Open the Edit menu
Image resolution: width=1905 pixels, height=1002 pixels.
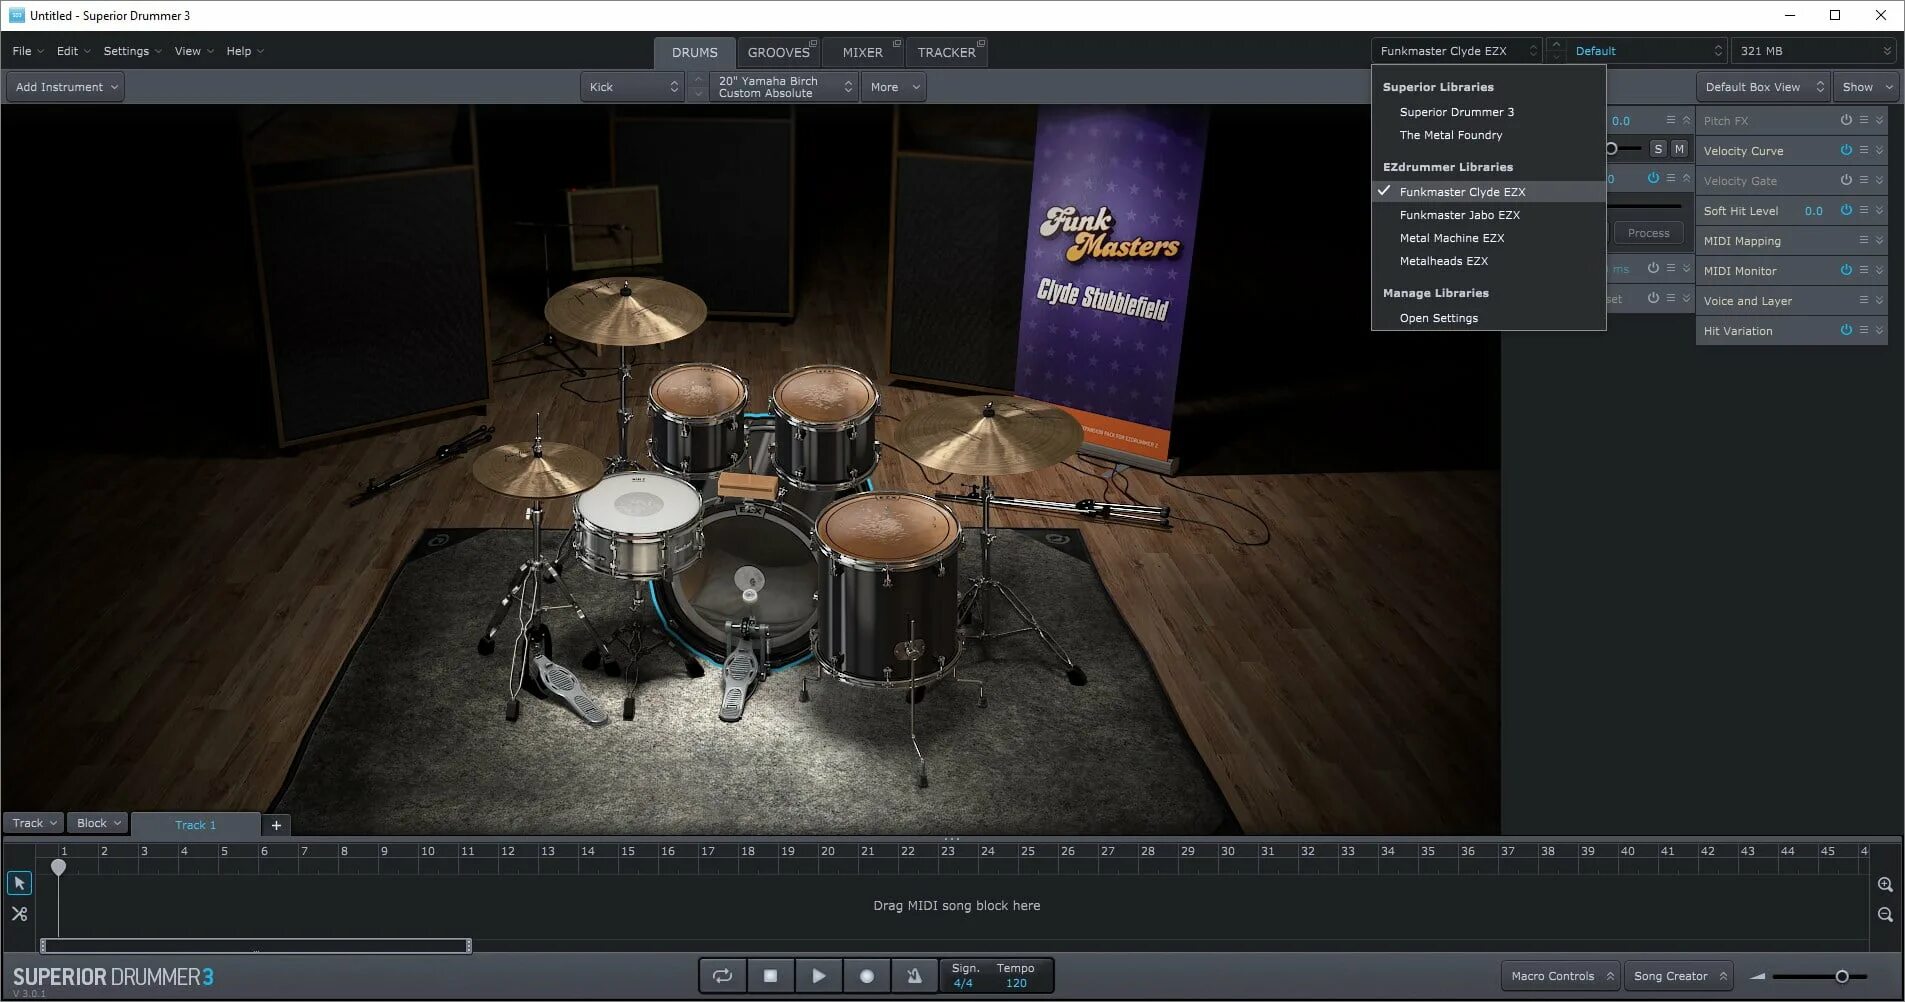coord(73,51)
